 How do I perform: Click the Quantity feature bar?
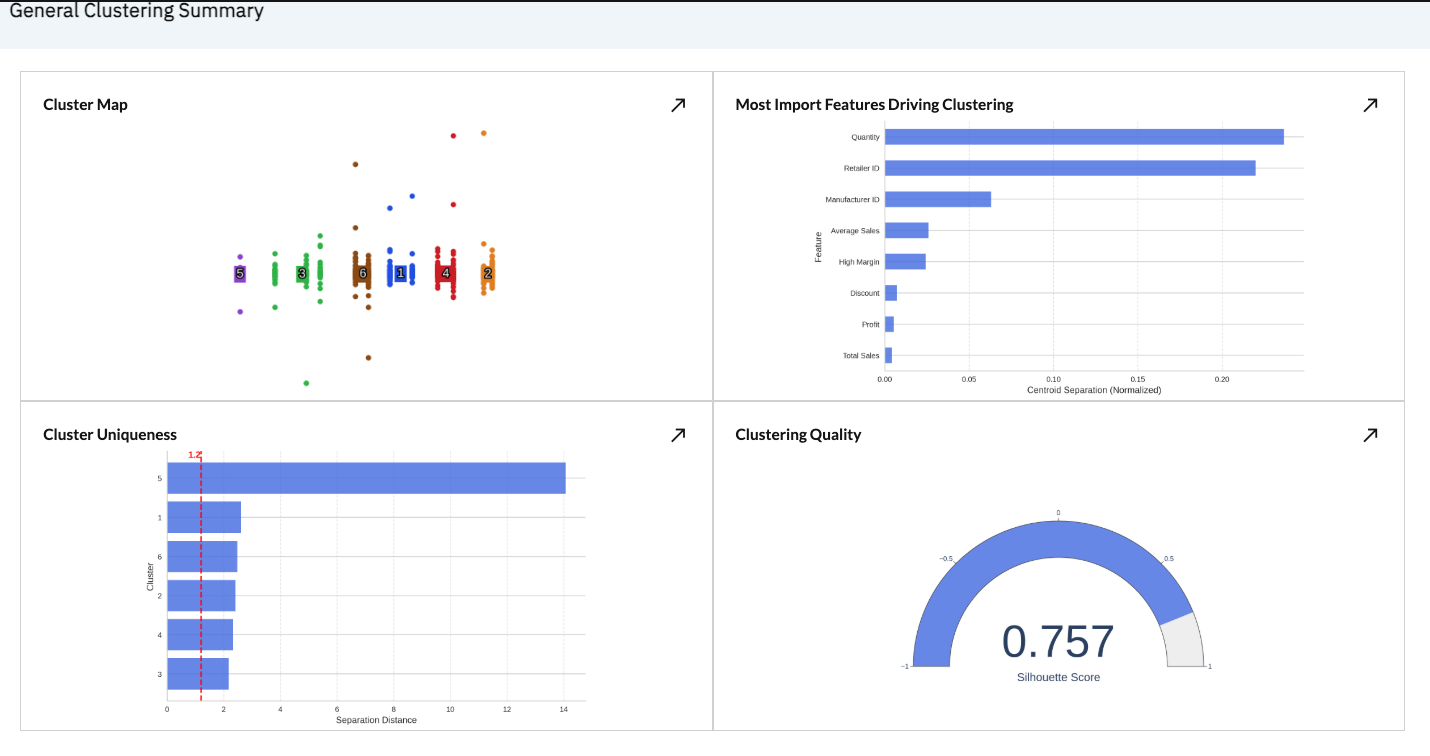click(x=1084, y=137)
